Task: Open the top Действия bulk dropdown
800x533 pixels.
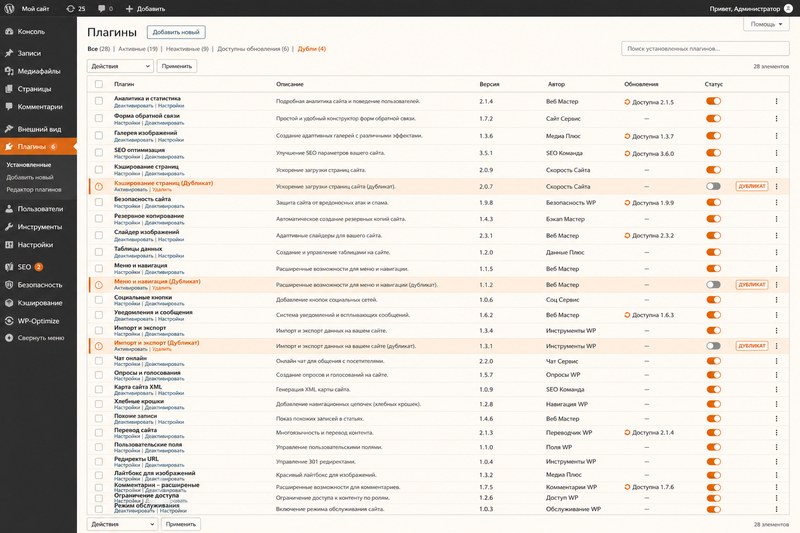Action: tap(120, 66)
